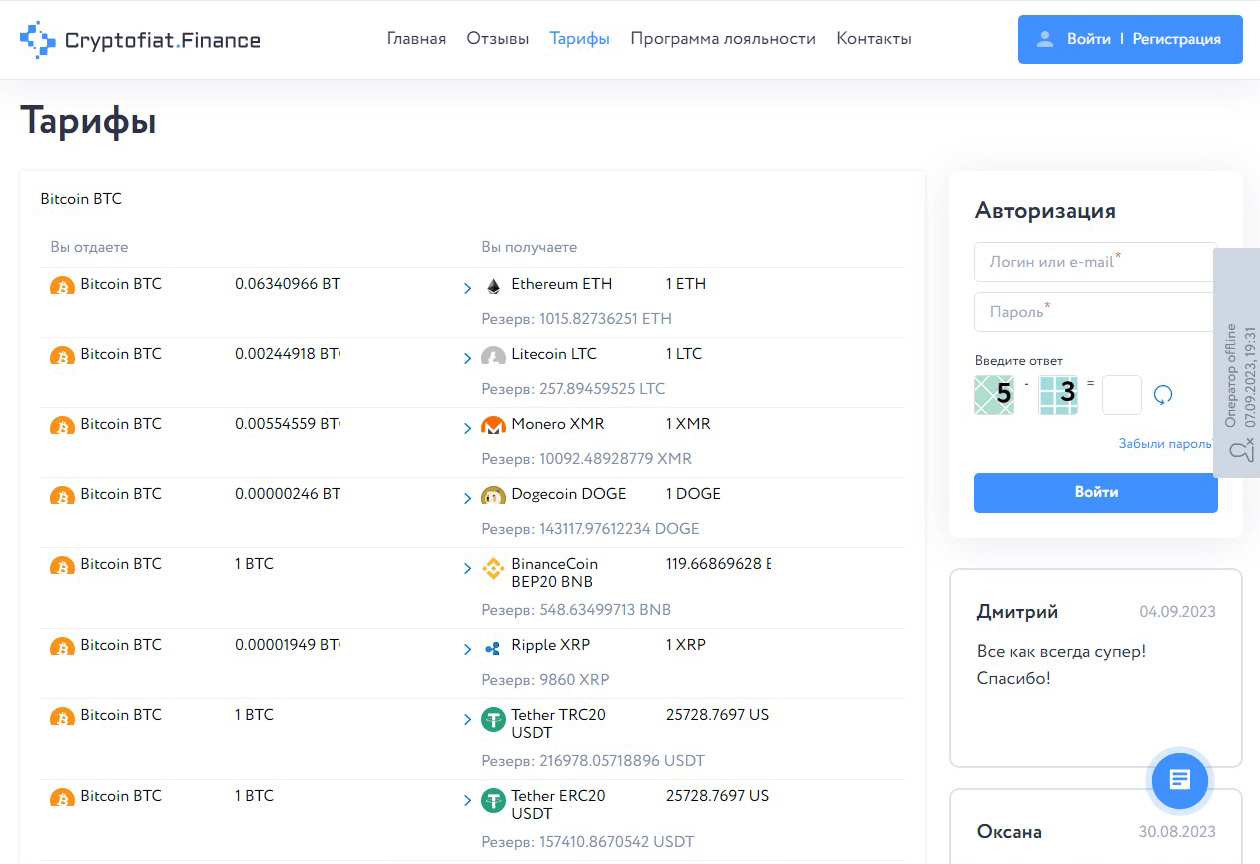
Task: Click the Monero XMR coin icon
Action: pos(493,426)
